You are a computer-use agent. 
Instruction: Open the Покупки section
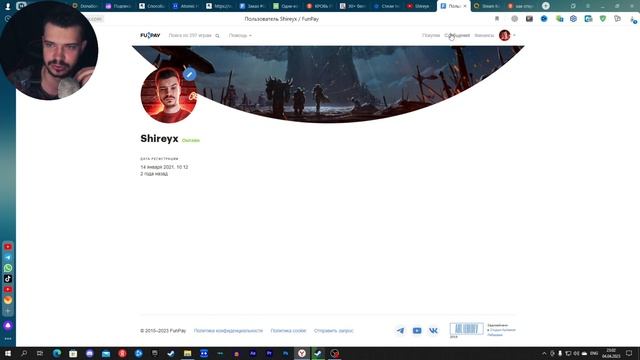pos(431,36)
